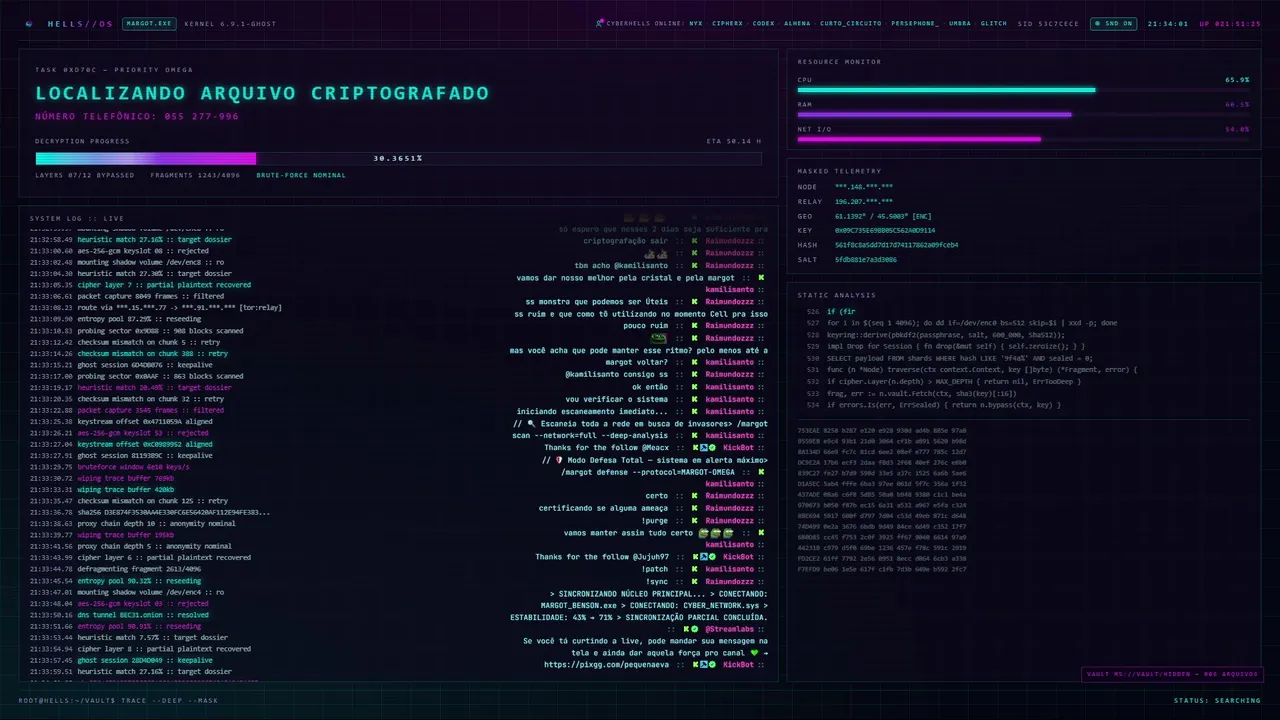Screen dimensions: 1280x720
Task: Click the green heart emoji after 'pro canal'
Action: [755, 653]
